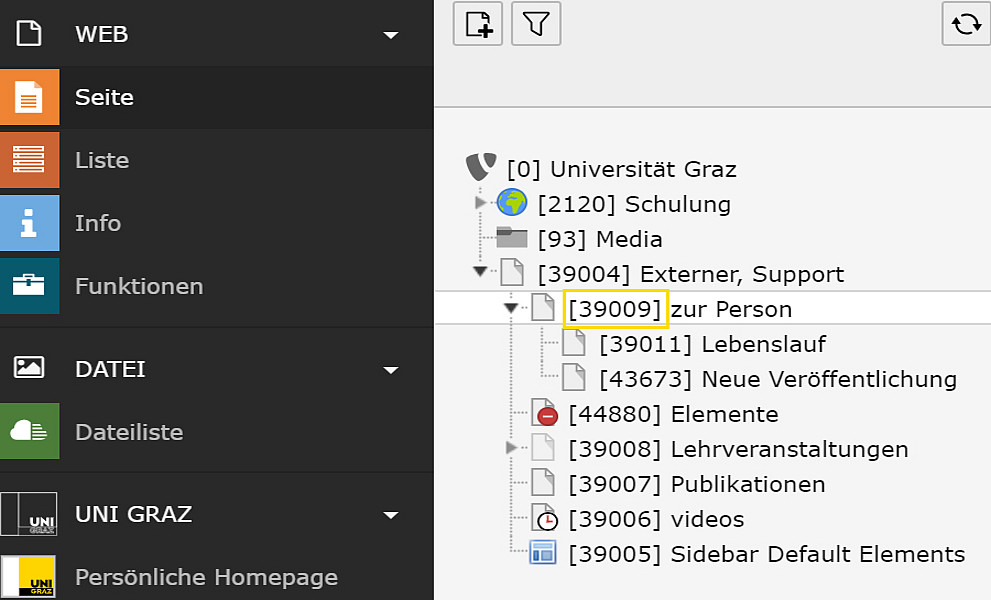The height and width of the screenshot is (600, 991).
Task: Open Sidebar Default Elements page
Action: coord(767,554)
